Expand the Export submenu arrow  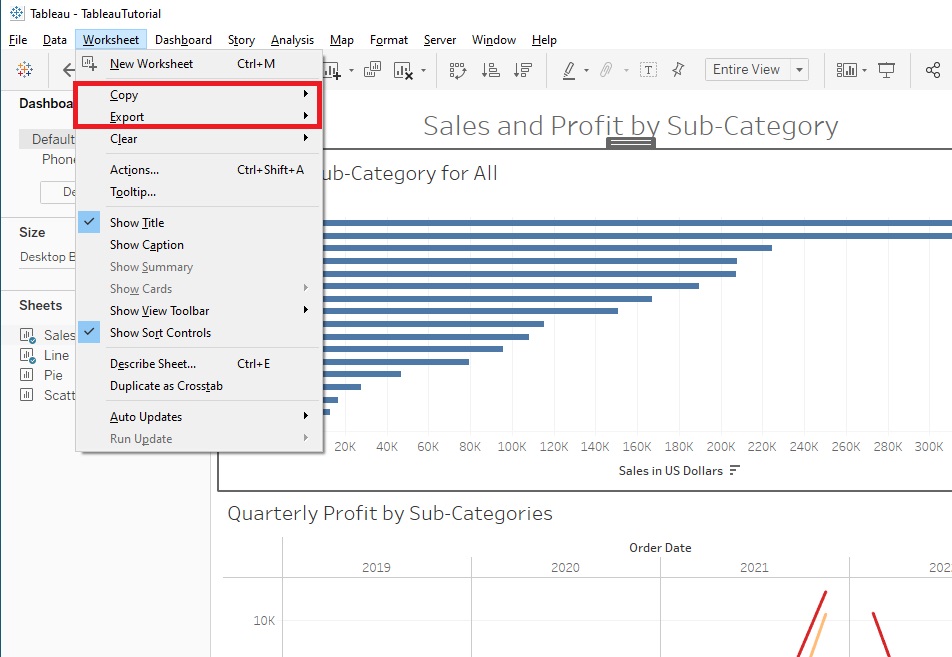click(306, 115)
